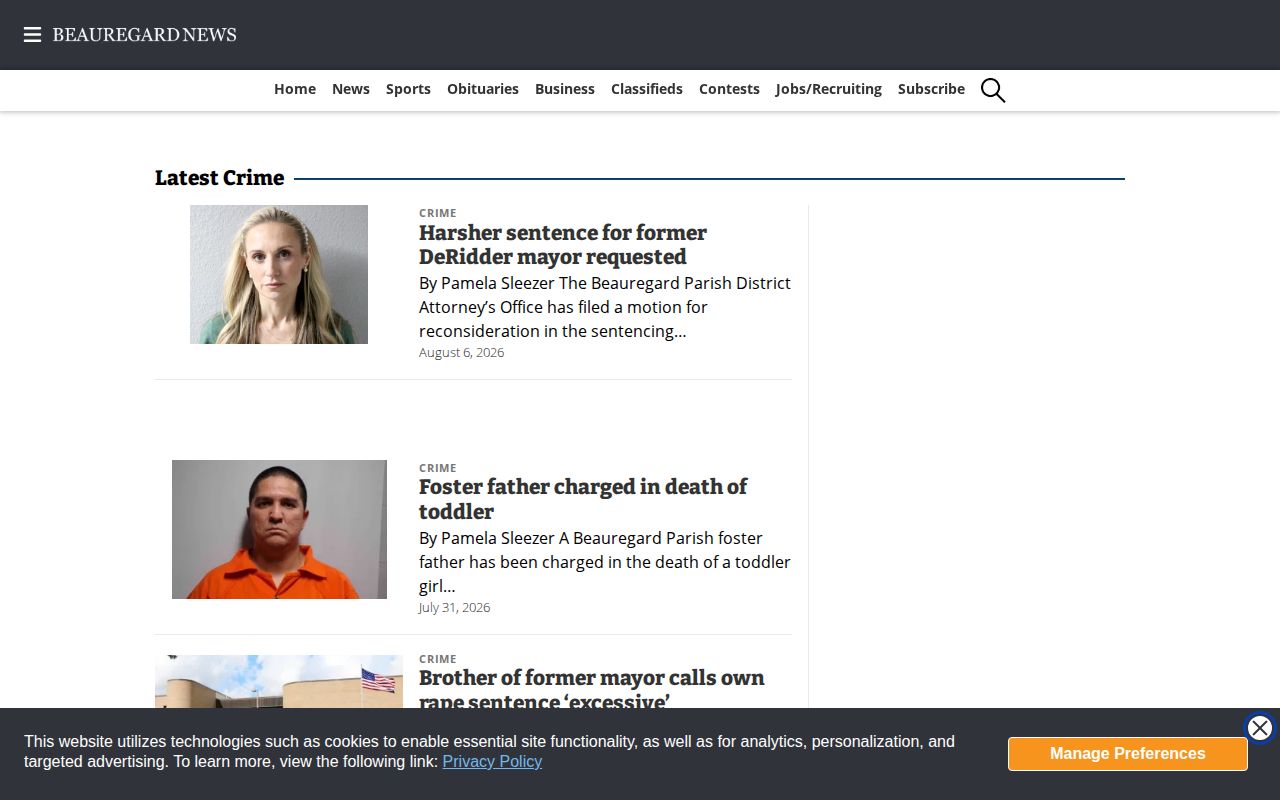Click the blonde woman mugshot thumbnail
Screen dimensions: 1280x800
click(279, 275)
